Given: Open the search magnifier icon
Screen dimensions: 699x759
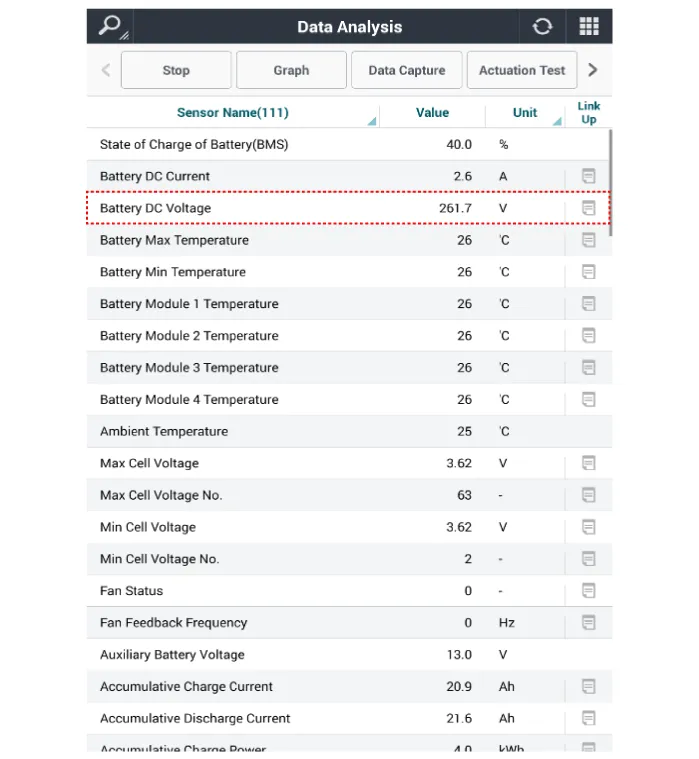Looking at the screenshot, I should (110, 26).
